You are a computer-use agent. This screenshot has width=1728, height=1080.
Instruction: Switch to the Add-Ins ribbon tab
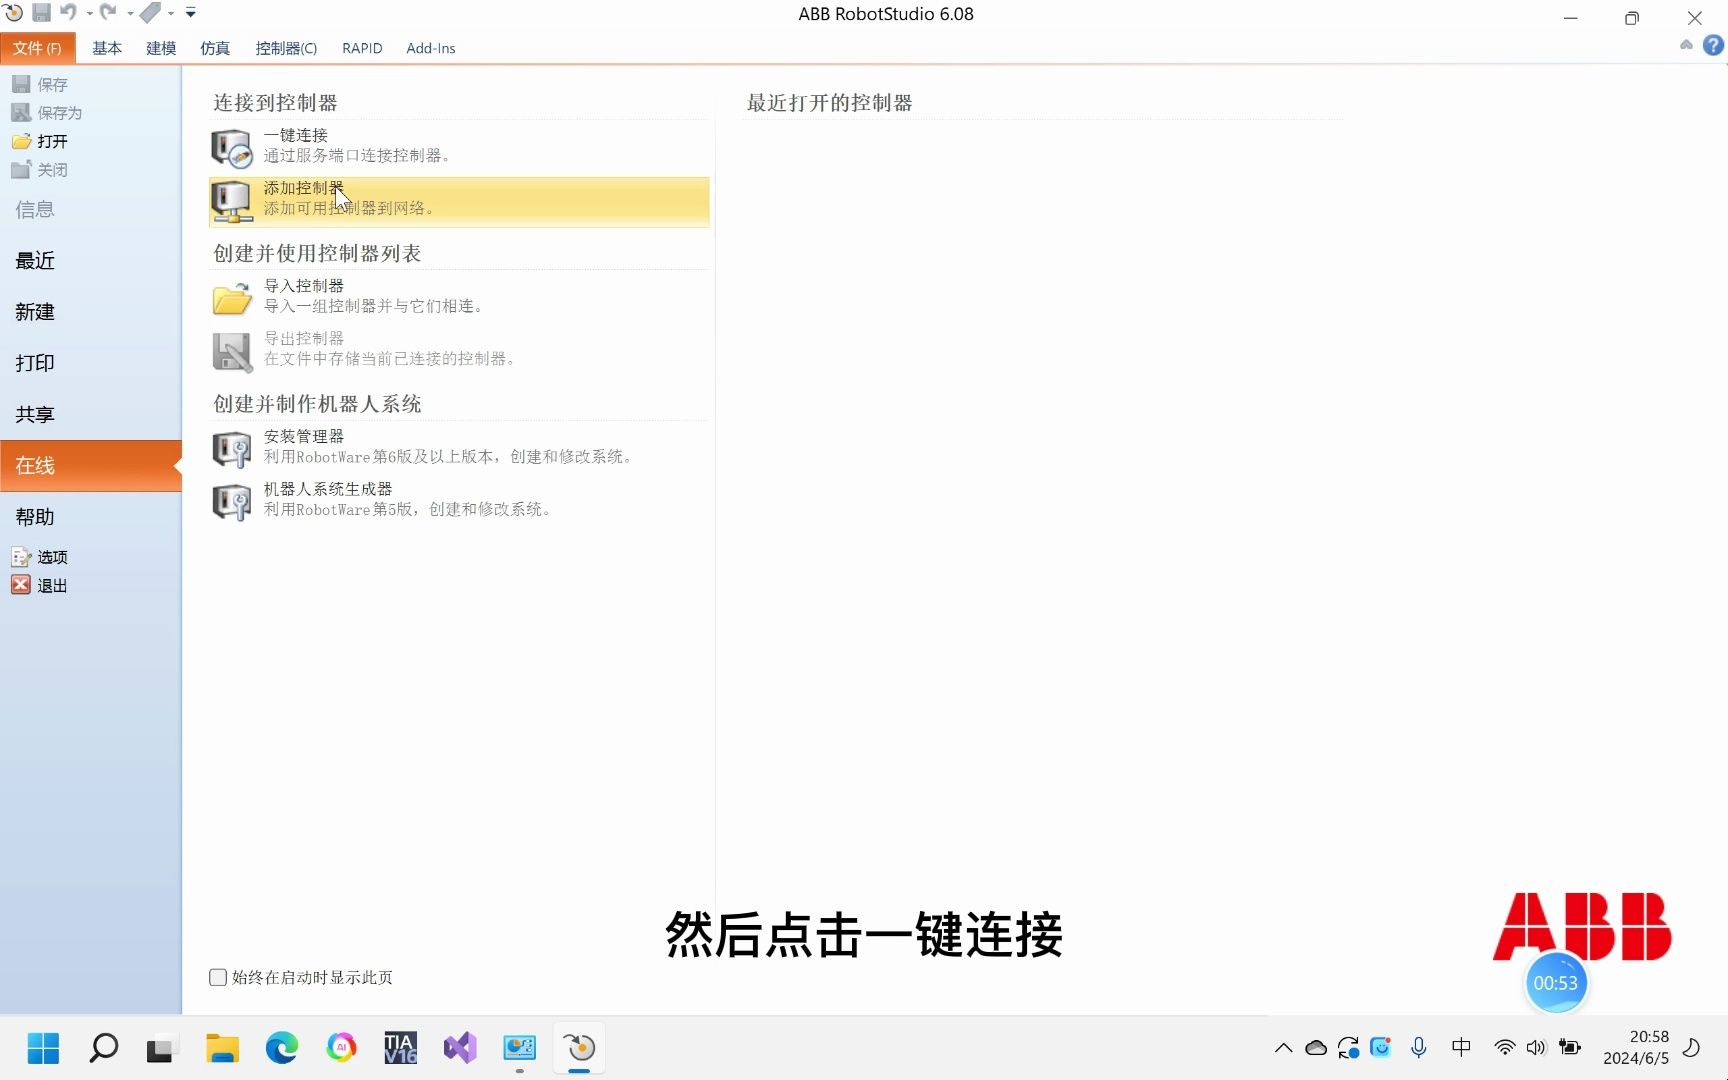coord(431,48)
